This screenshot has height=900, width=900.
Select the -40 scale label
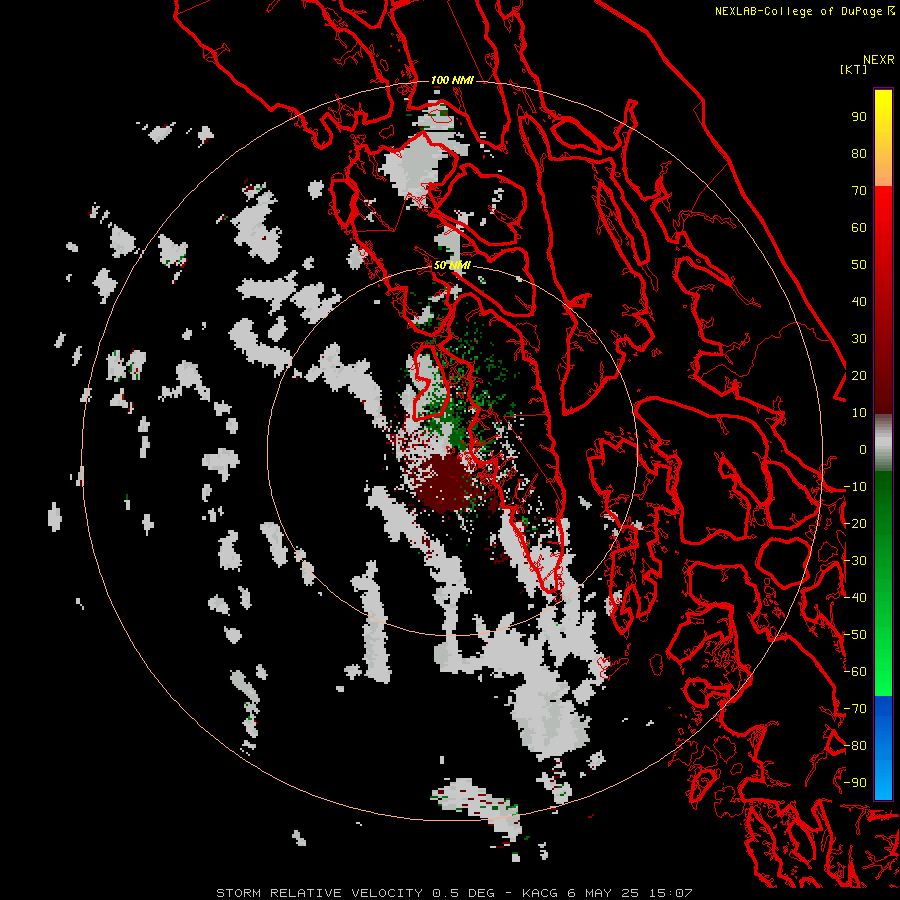(x=855, y=598)
